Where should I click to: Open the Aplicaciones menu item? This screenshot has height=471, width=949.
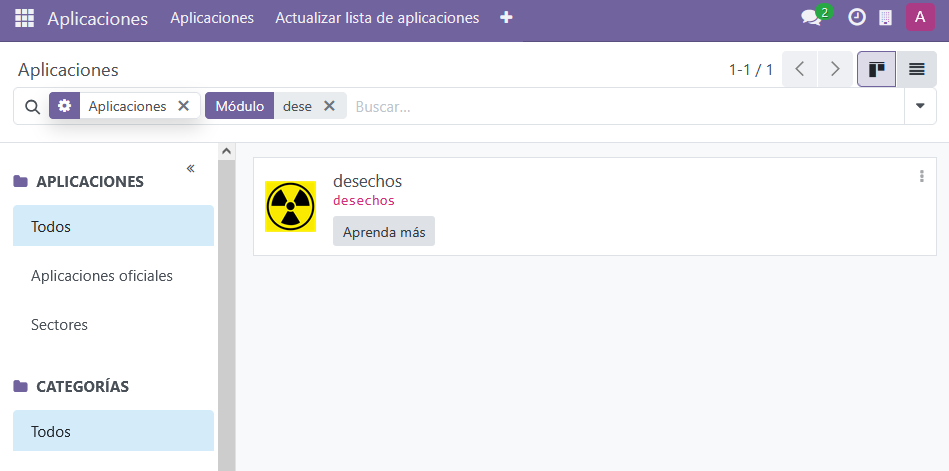(x=212, y=18)
